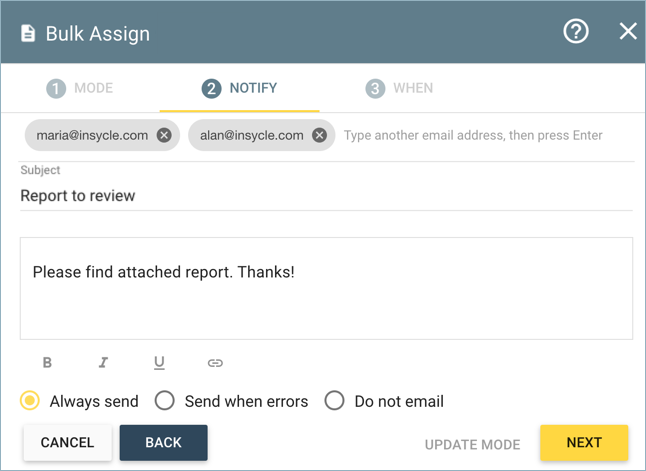The image size is (646, 471).
Task: Click Update Mode
Action: [x=473, y=445]
